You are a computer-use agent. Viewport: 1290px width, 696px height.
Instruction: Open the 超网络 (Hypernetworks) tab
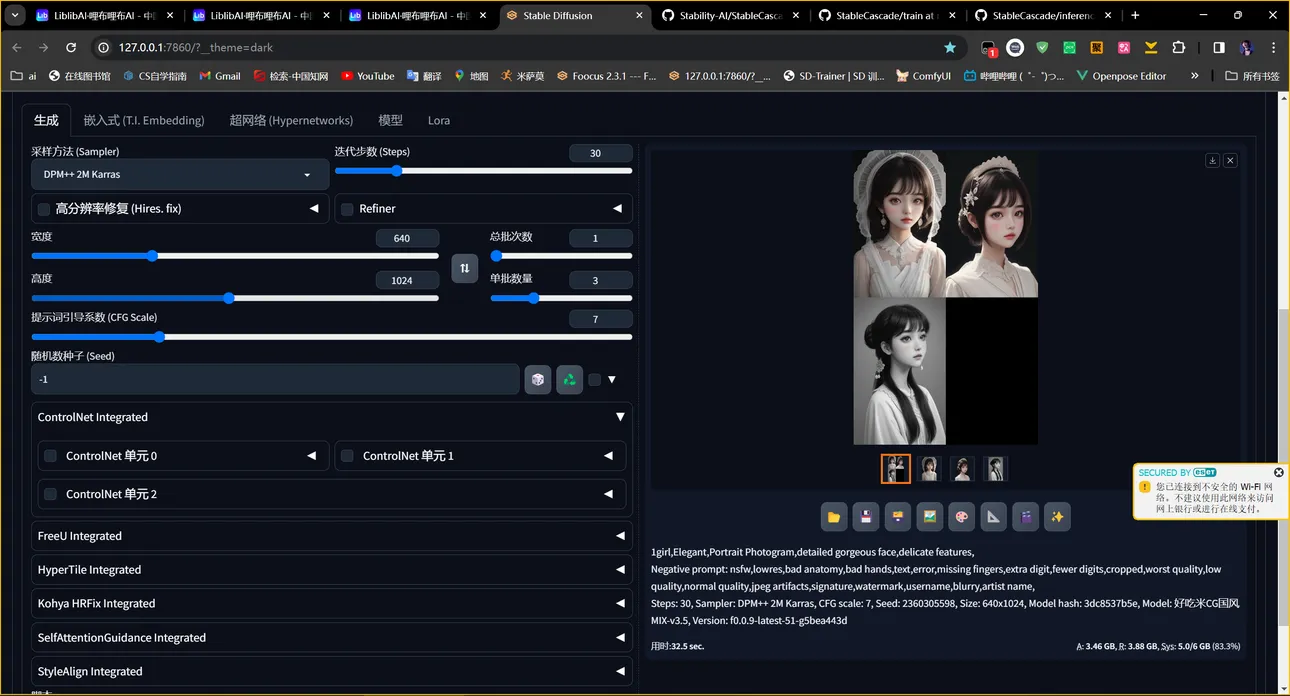pos(291,120)
